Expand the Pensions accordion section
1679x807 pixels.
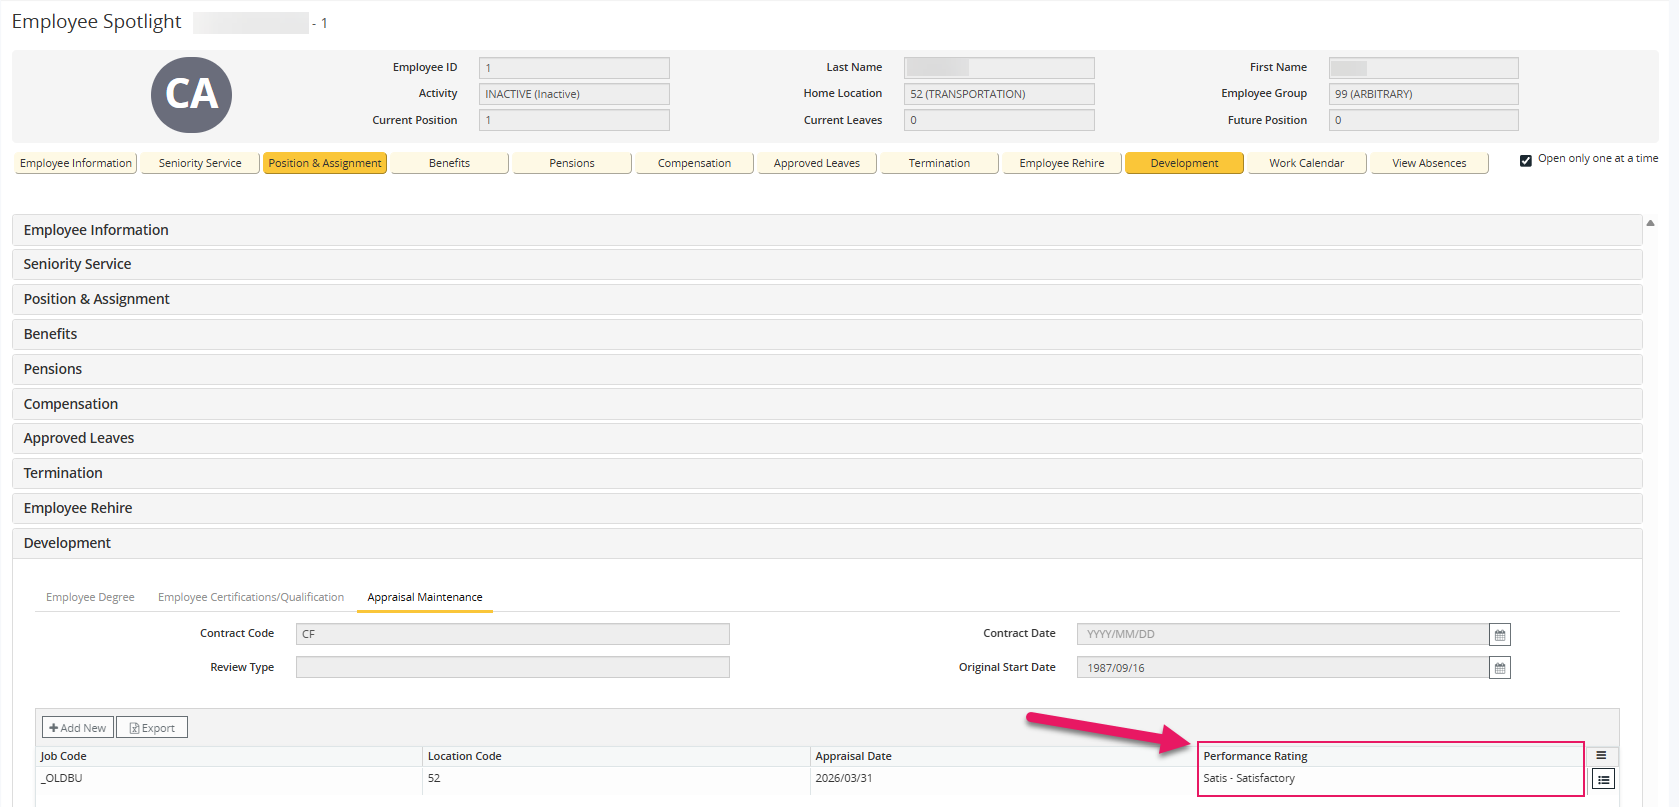[x=827, y=369]
